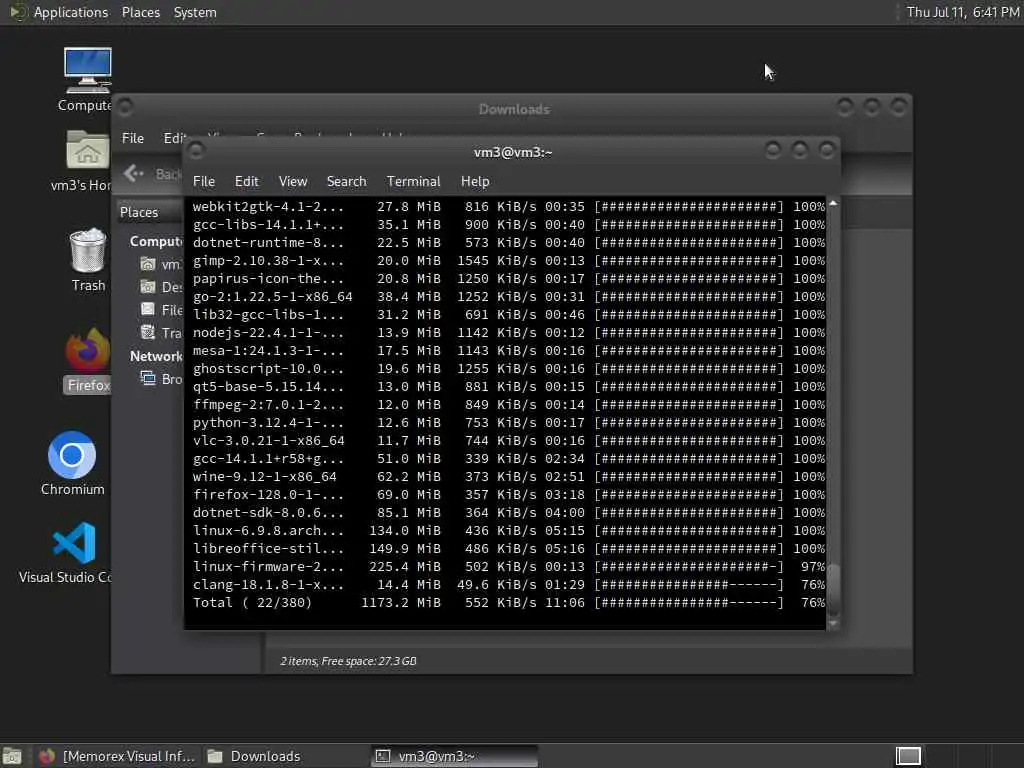
Task: Click the vm3@vm3:~ terminal title bar
Action: 513,152
